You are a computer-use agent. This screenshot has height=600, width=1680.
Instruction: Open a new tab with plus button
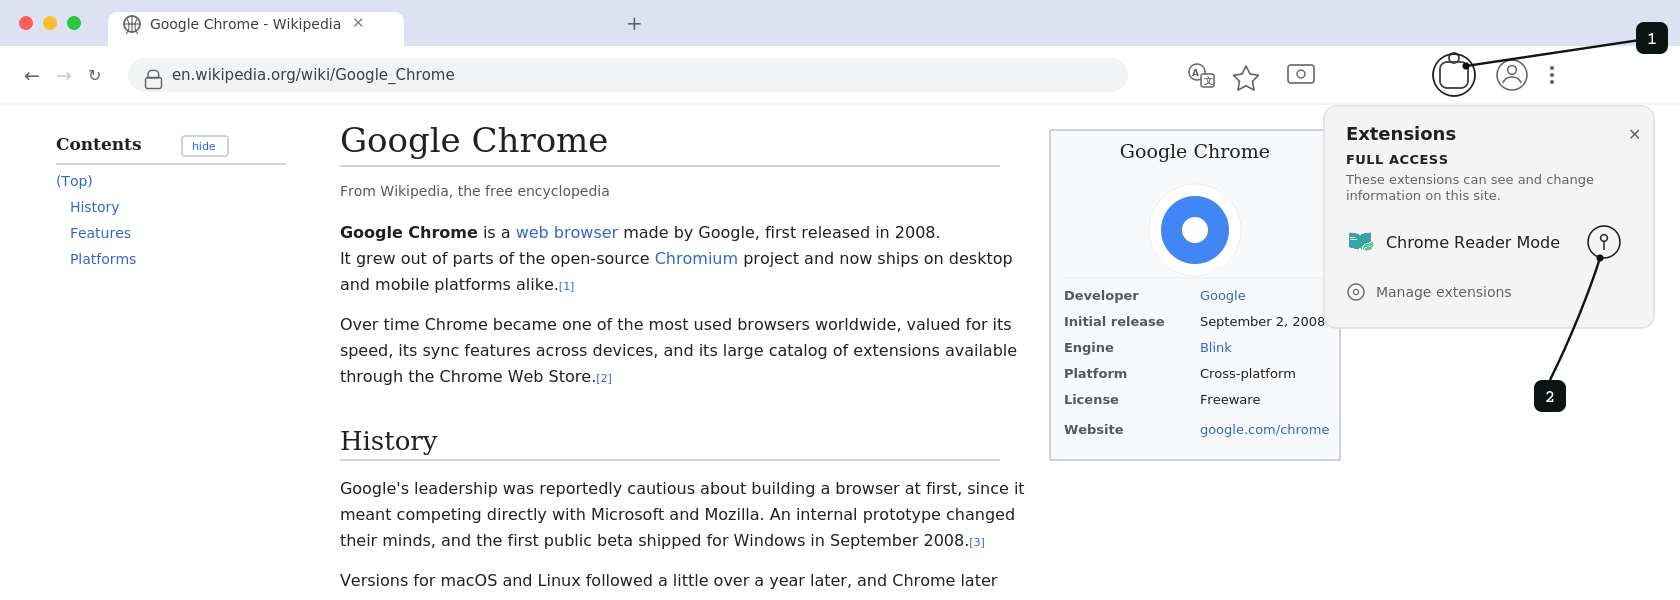click(634, 24)
